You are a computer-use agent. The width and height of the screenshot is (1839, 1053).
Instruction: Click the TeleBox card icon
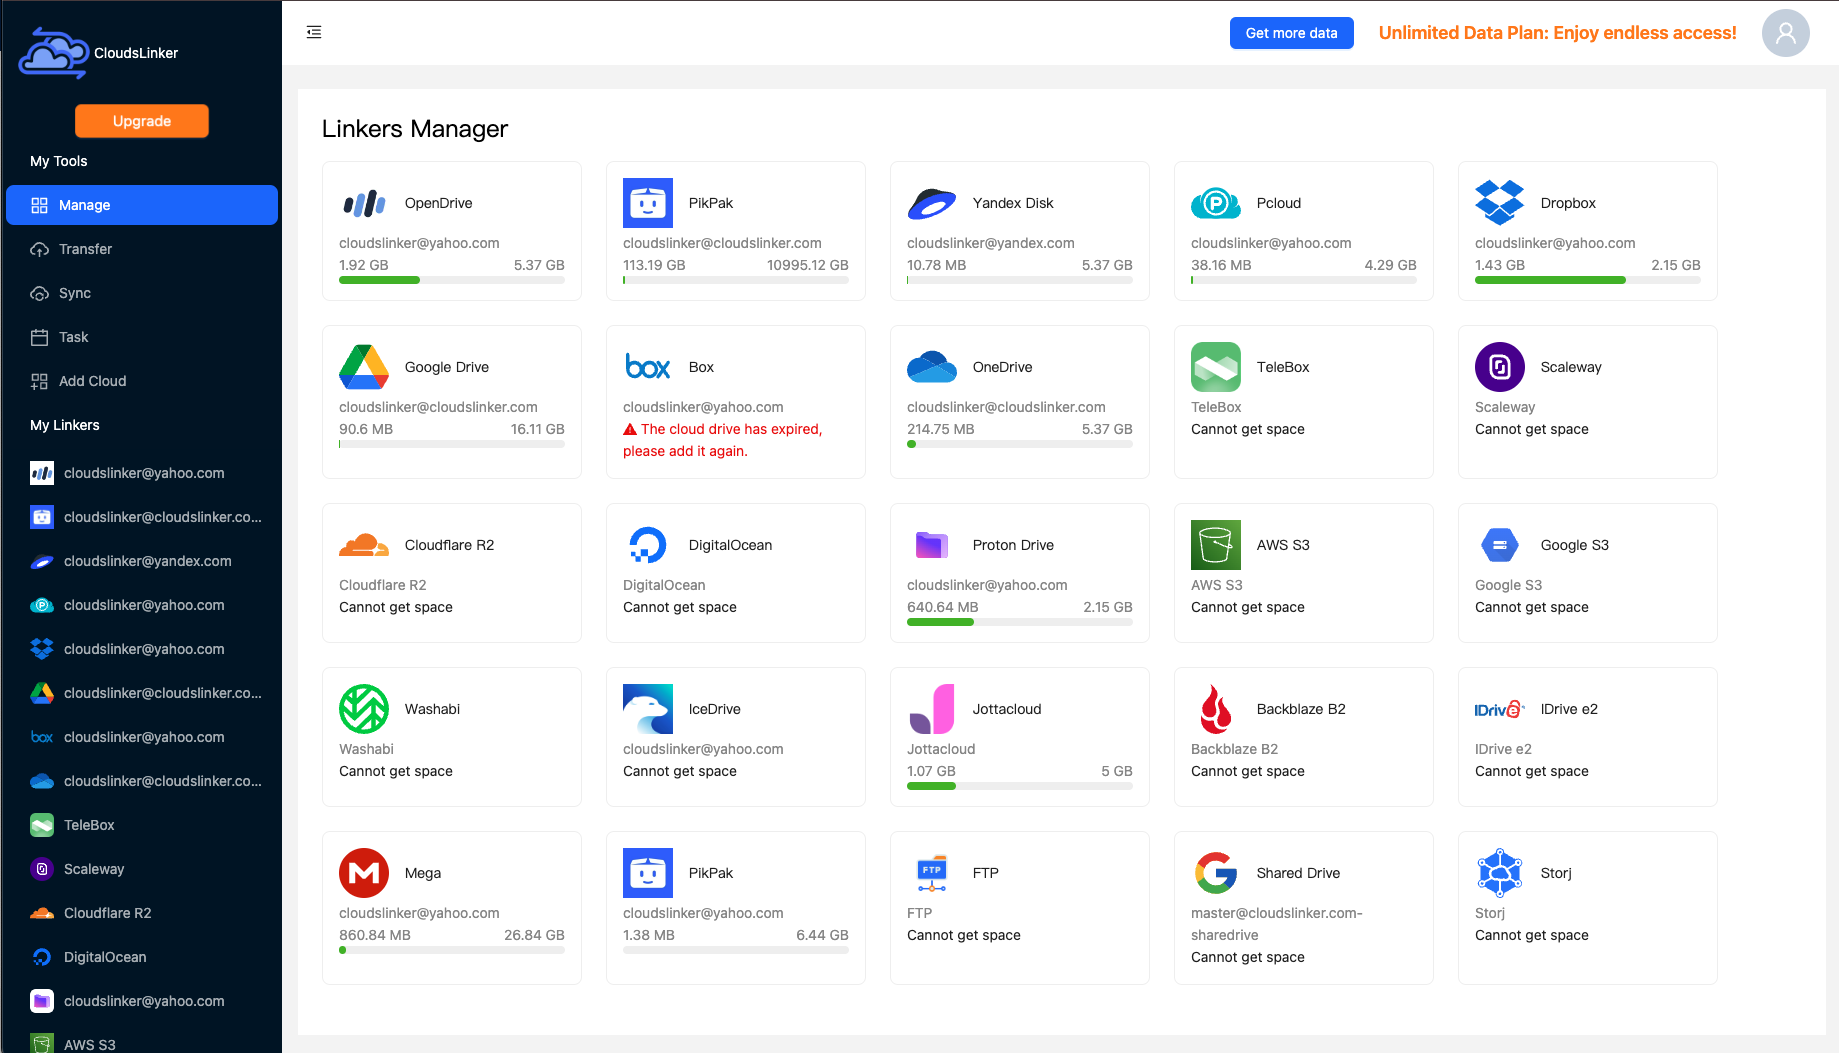[1216, 367]
